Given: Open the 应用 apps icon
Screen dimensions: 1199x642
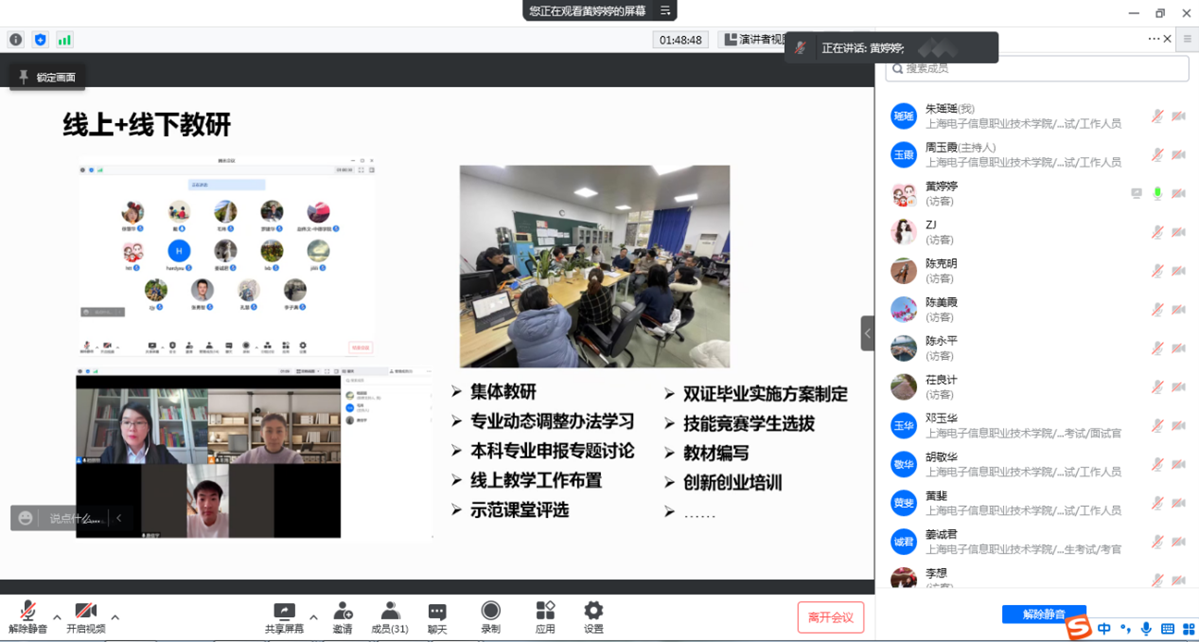Looking at the screenshot, I should [x=545, y=611].
